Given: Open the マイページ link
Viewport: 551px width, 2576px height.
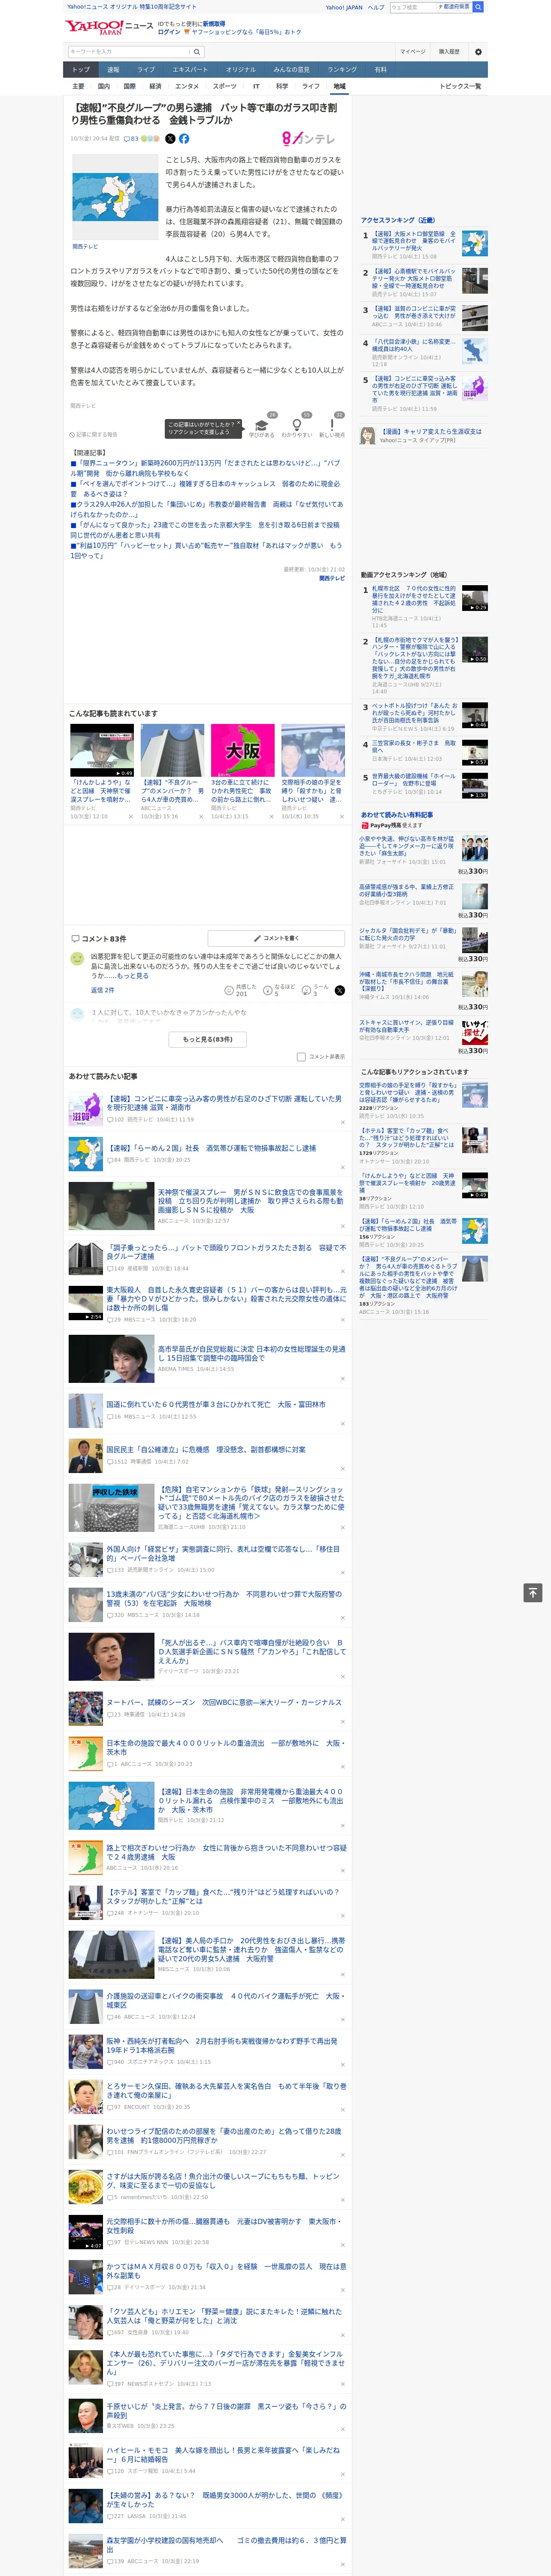Looking at the screenshot, I should pos(412,52).
